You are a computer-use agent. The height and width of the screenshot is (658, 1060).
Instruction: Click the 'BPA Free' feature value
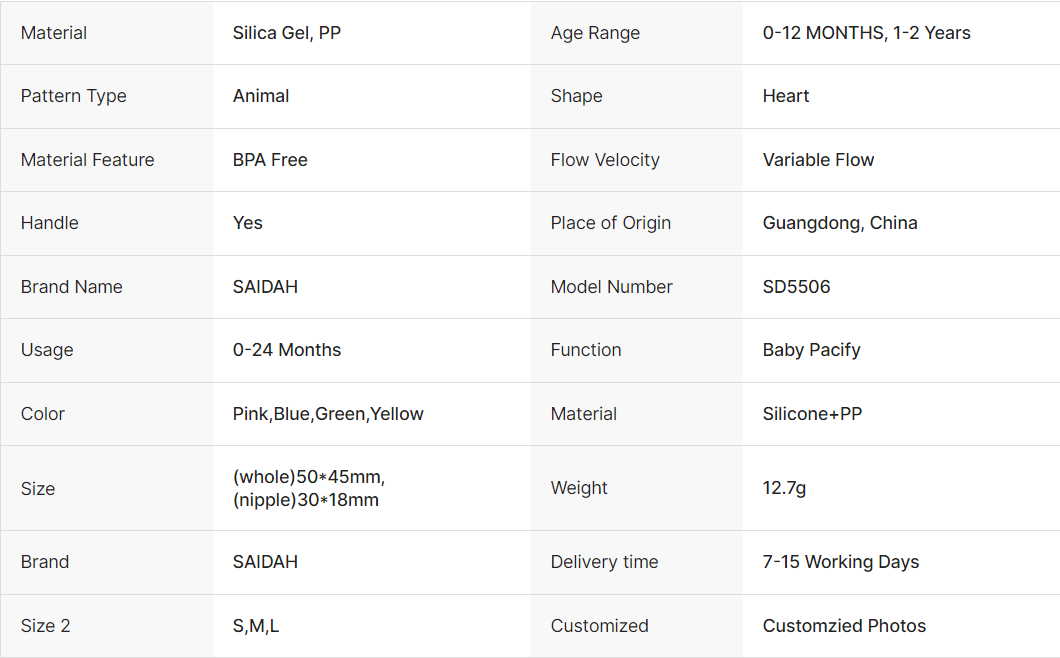tap(270, 160)
